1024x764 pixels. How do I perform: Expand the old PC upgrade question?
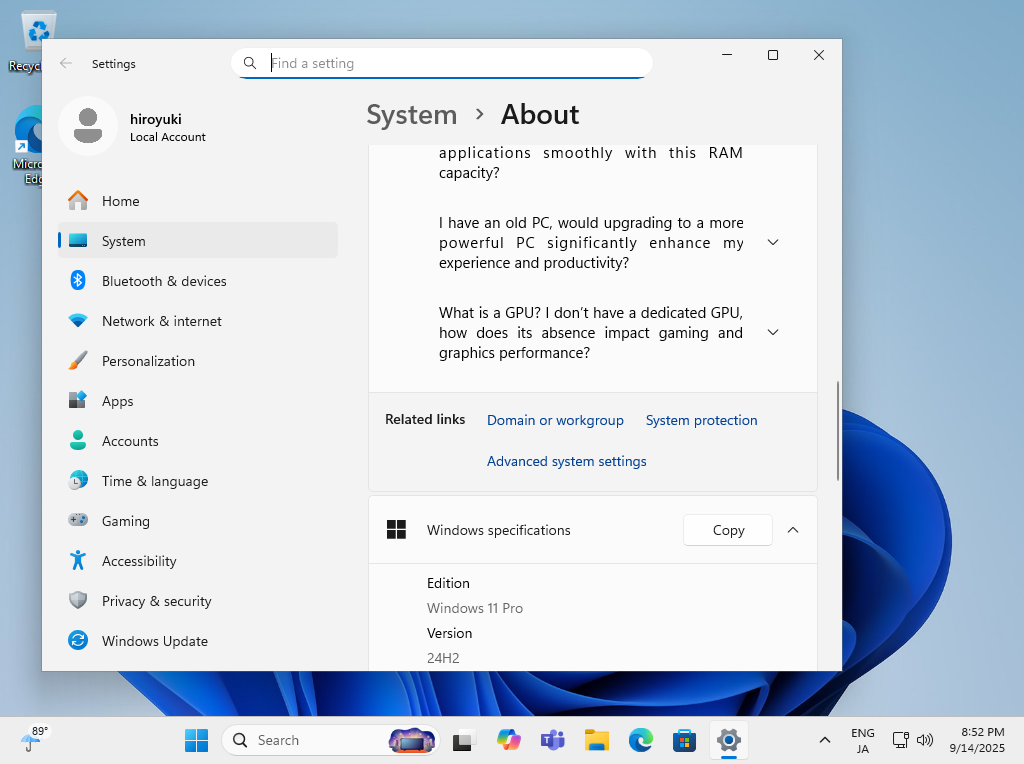click(x=773, y=242)
